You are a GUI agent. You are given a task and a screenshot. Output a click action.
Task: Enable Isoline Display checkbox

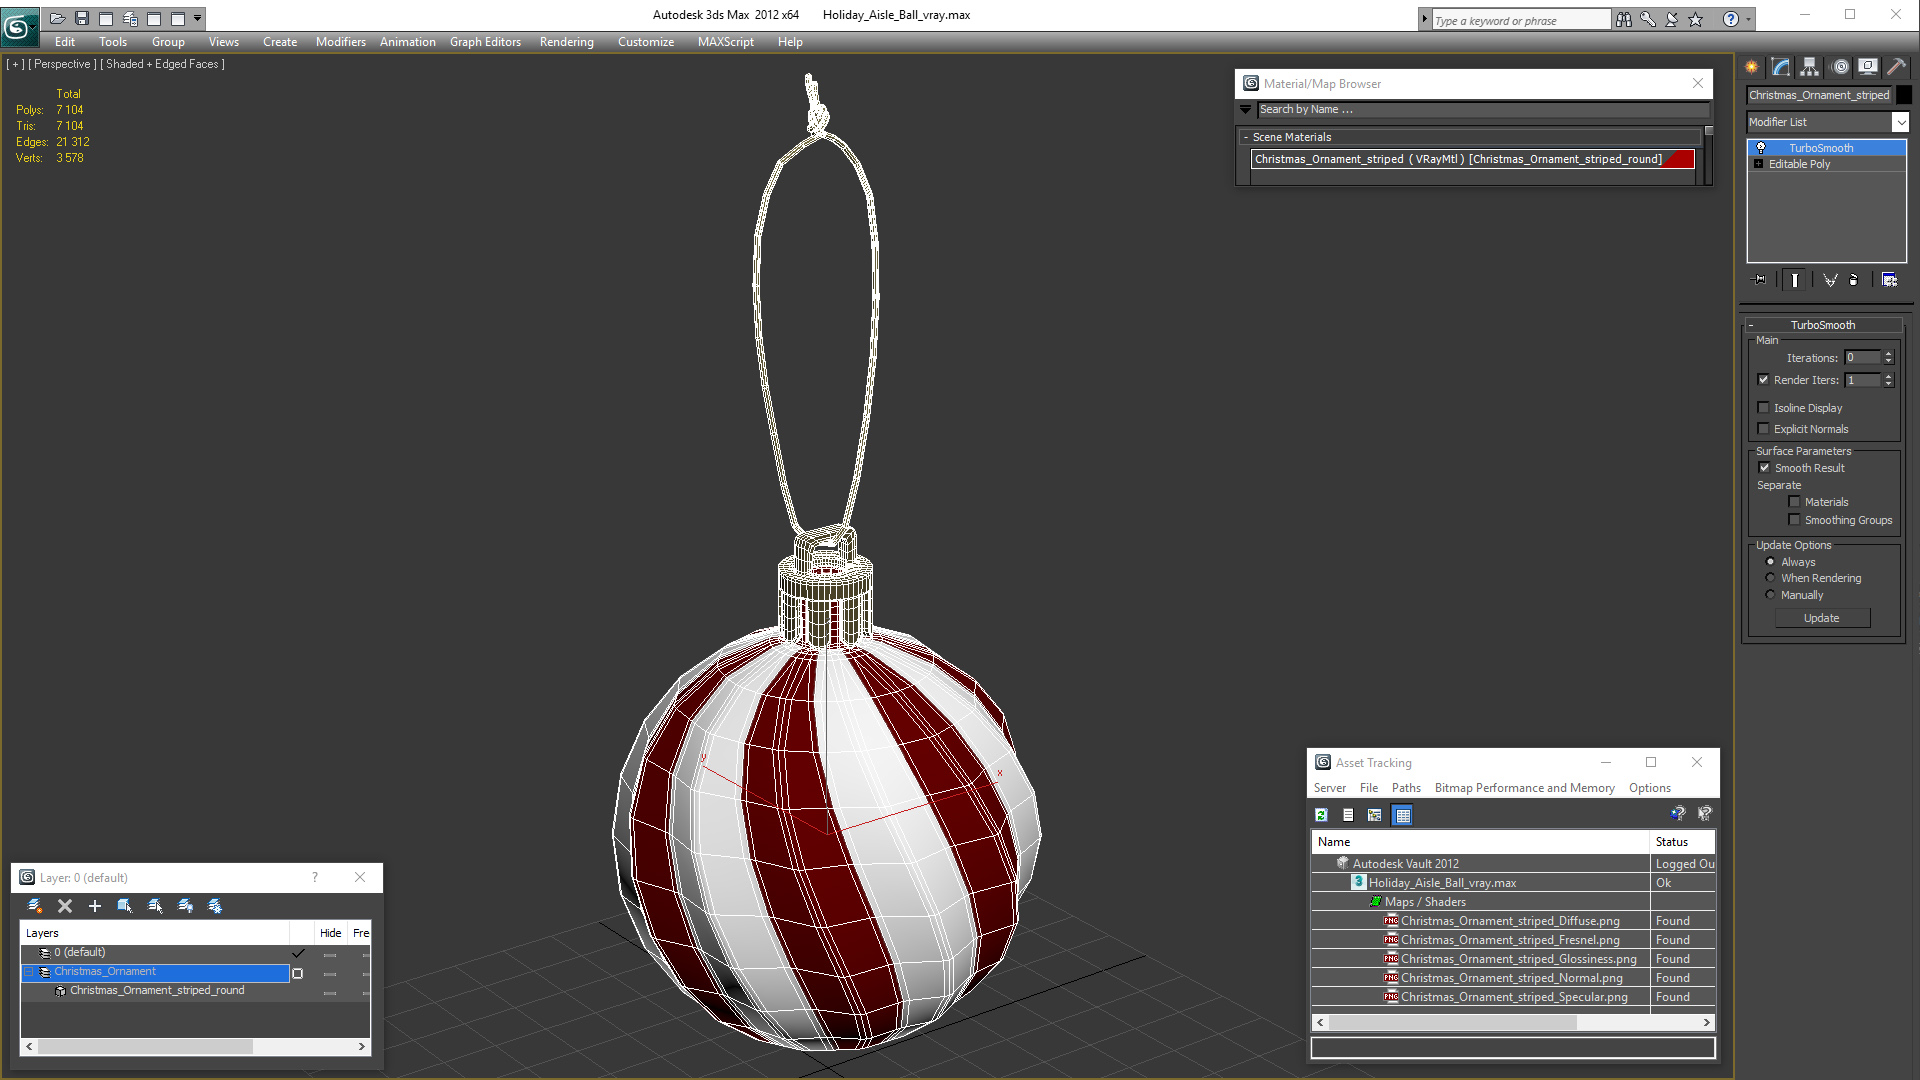(x=1764, y=408)
